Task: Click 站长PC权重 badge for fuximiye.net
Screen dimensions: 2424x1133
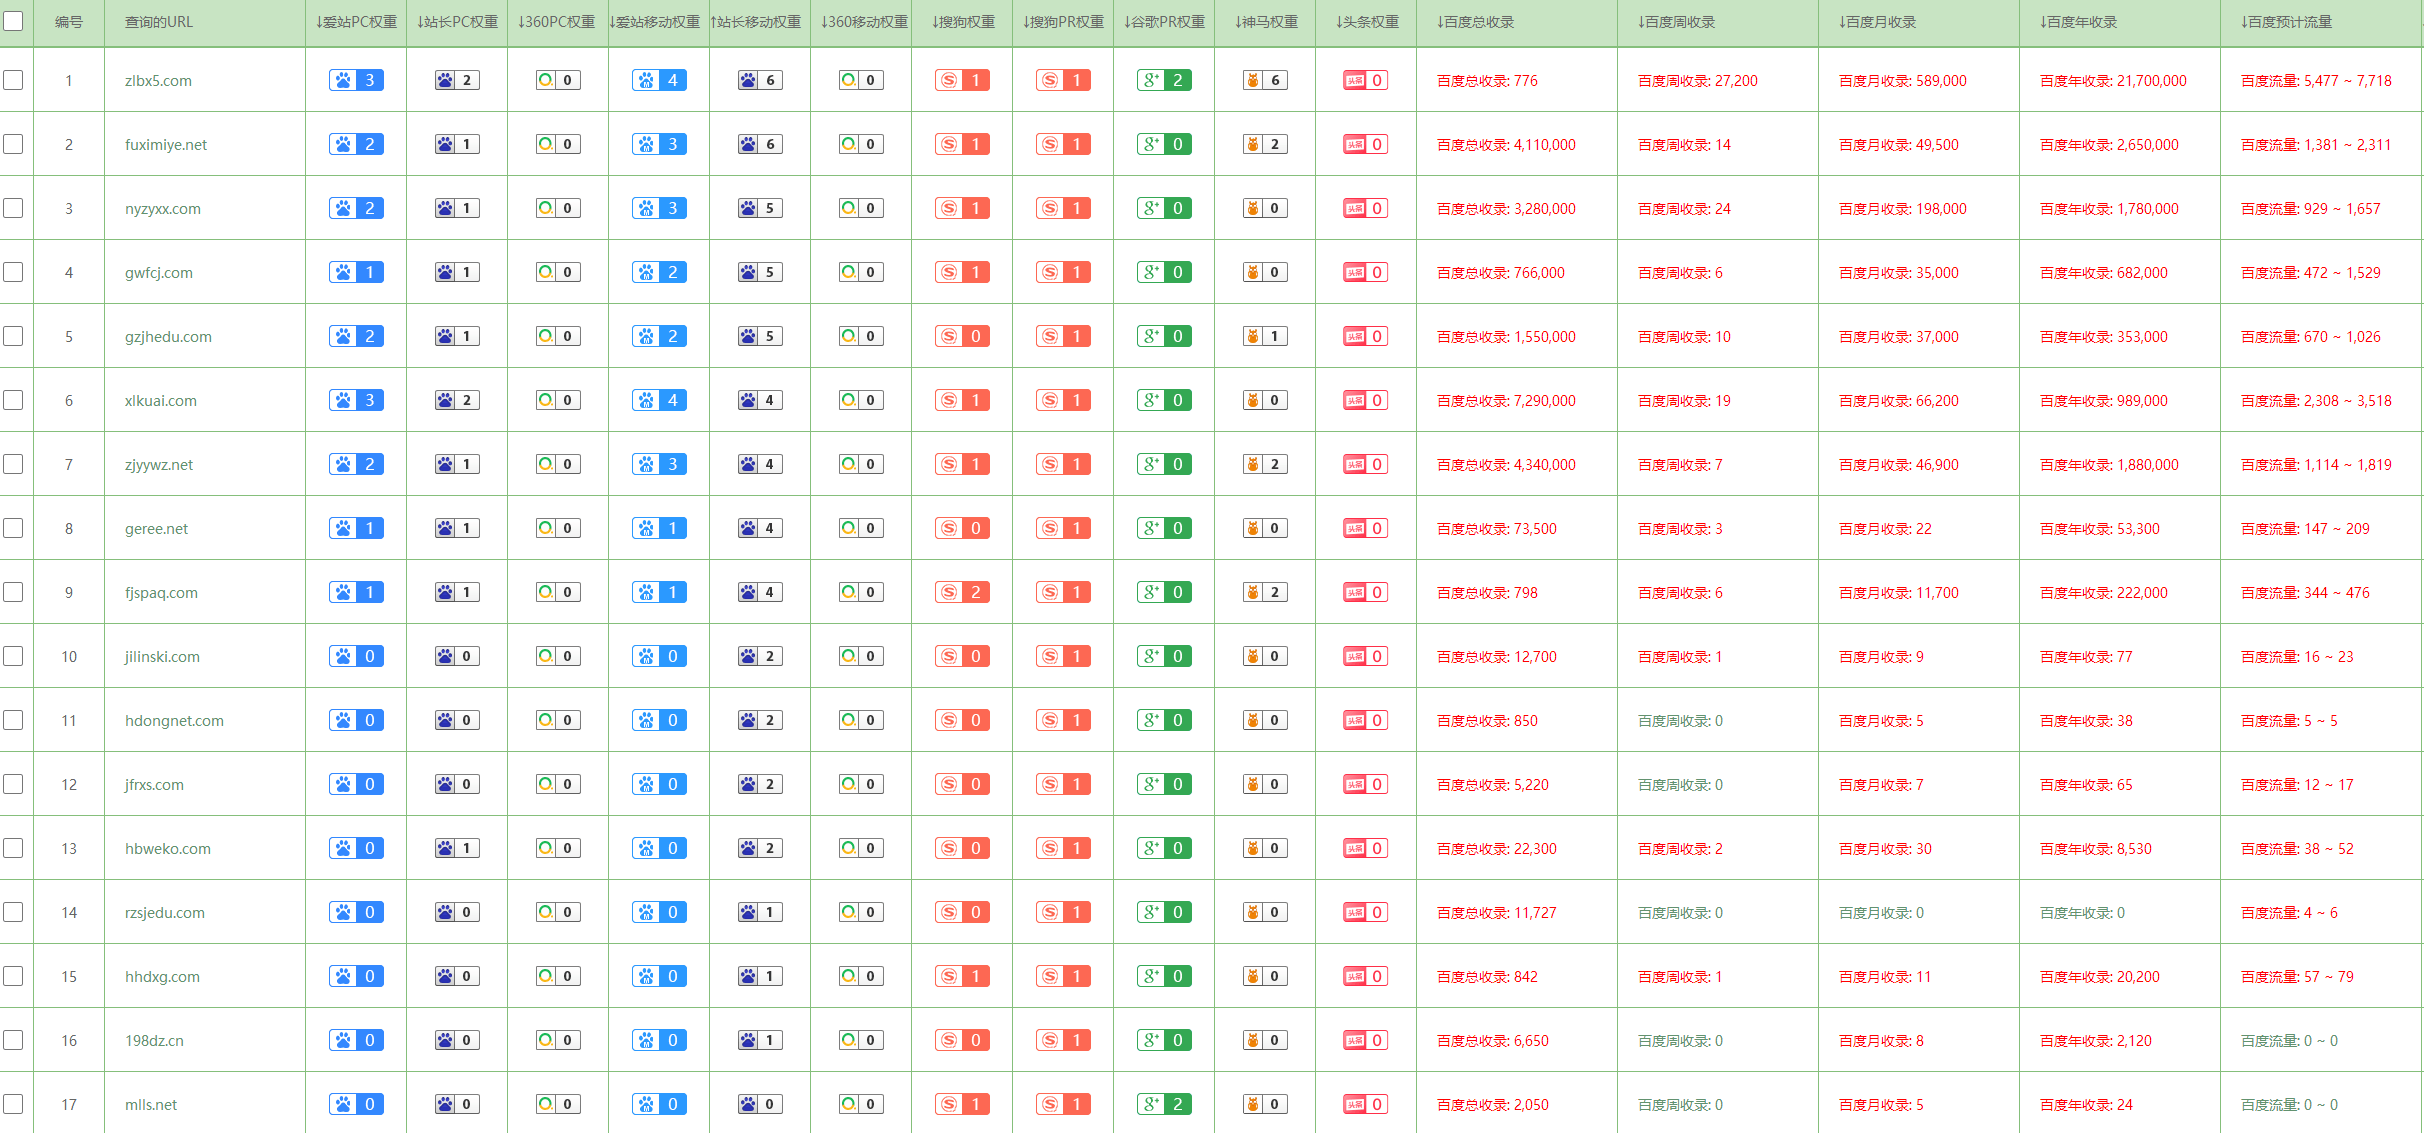Action: pos(457,144)
